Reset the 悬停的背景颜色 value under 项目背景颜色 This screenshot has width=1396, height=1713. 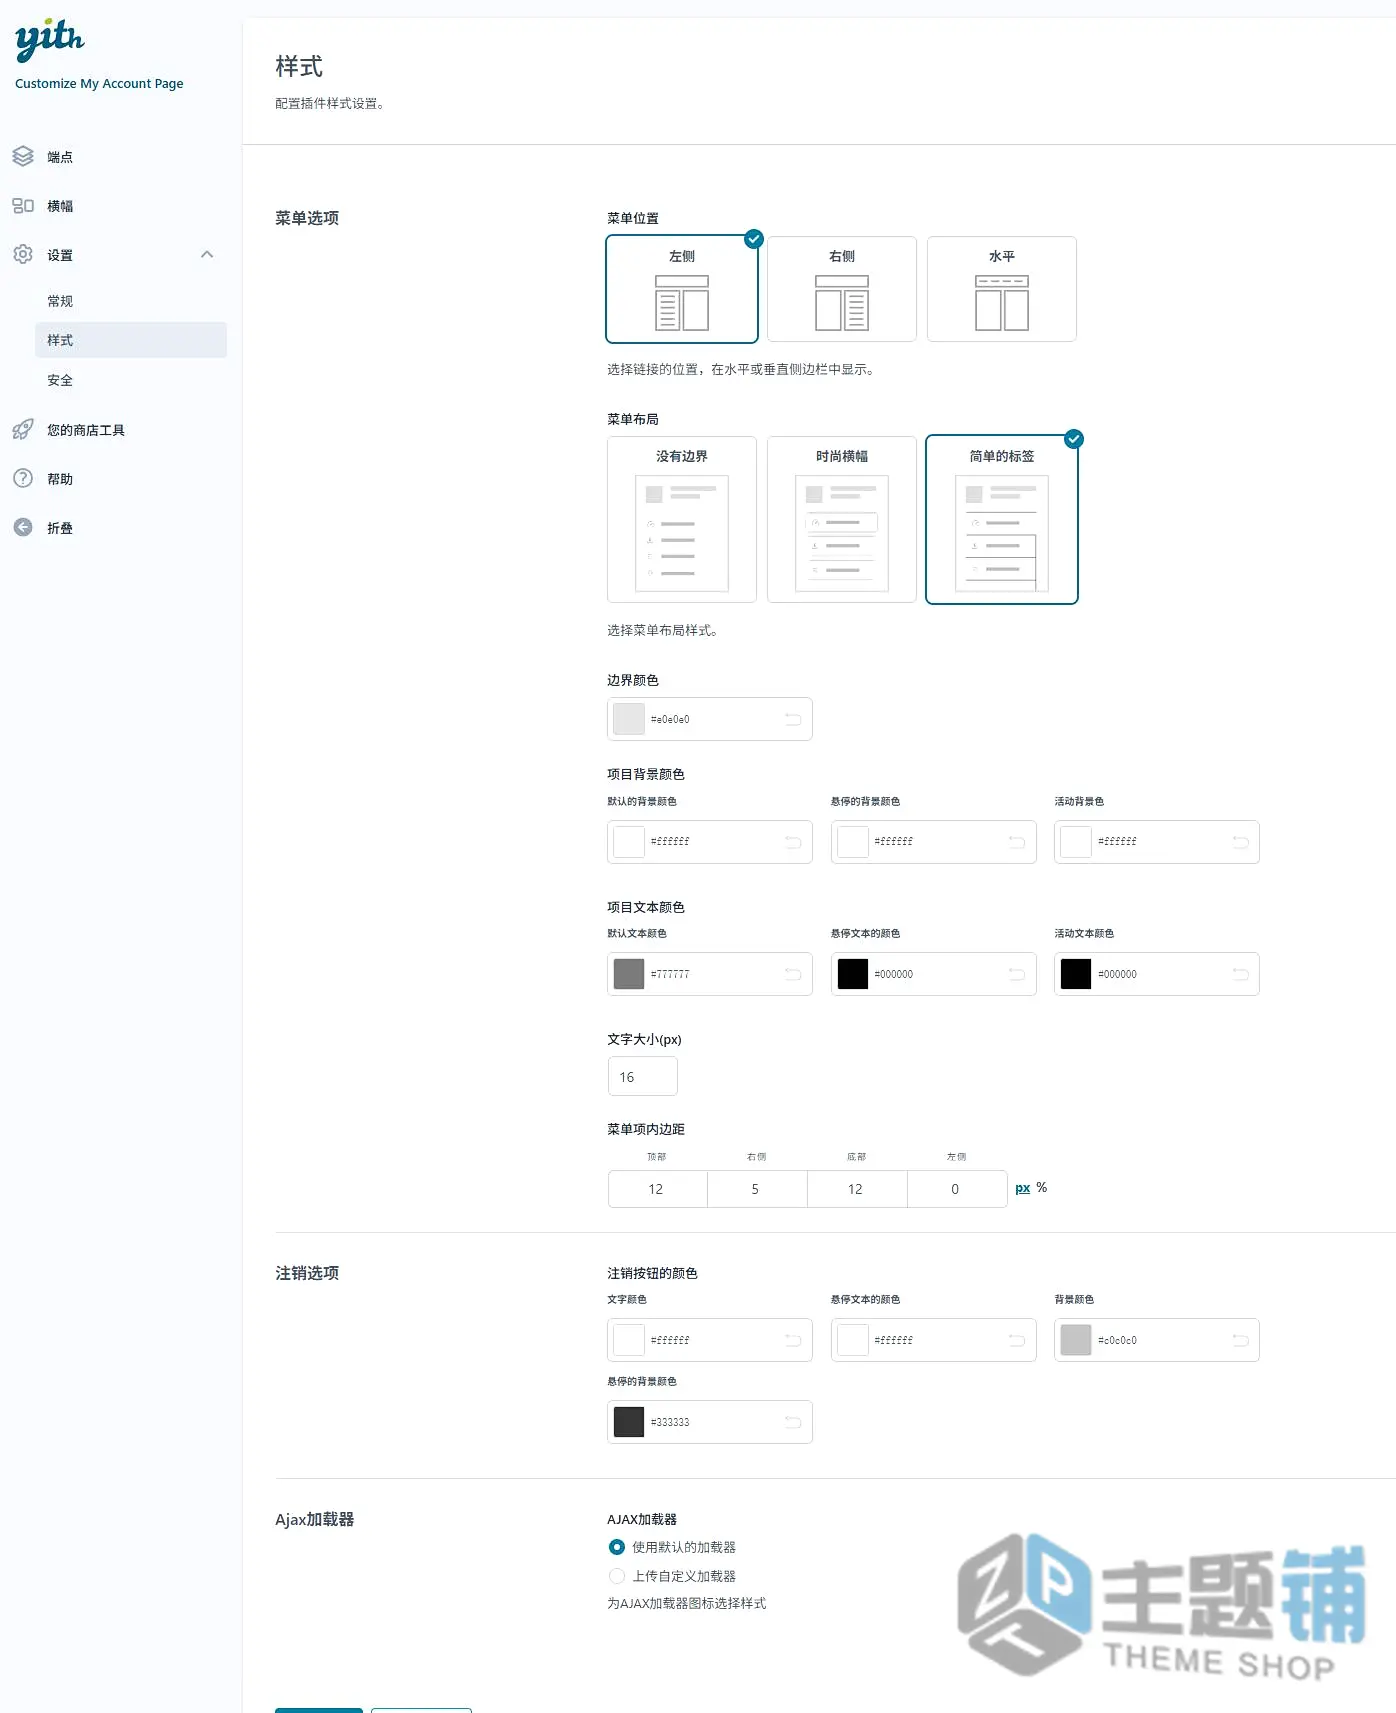pyautogui.click(x=1017, y=842)
